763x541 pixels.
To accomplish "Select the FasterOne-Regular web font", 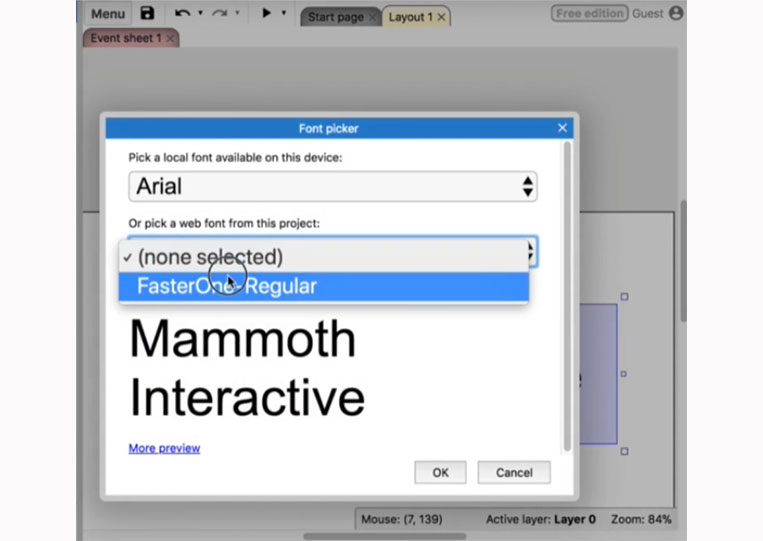I will 324,286.
